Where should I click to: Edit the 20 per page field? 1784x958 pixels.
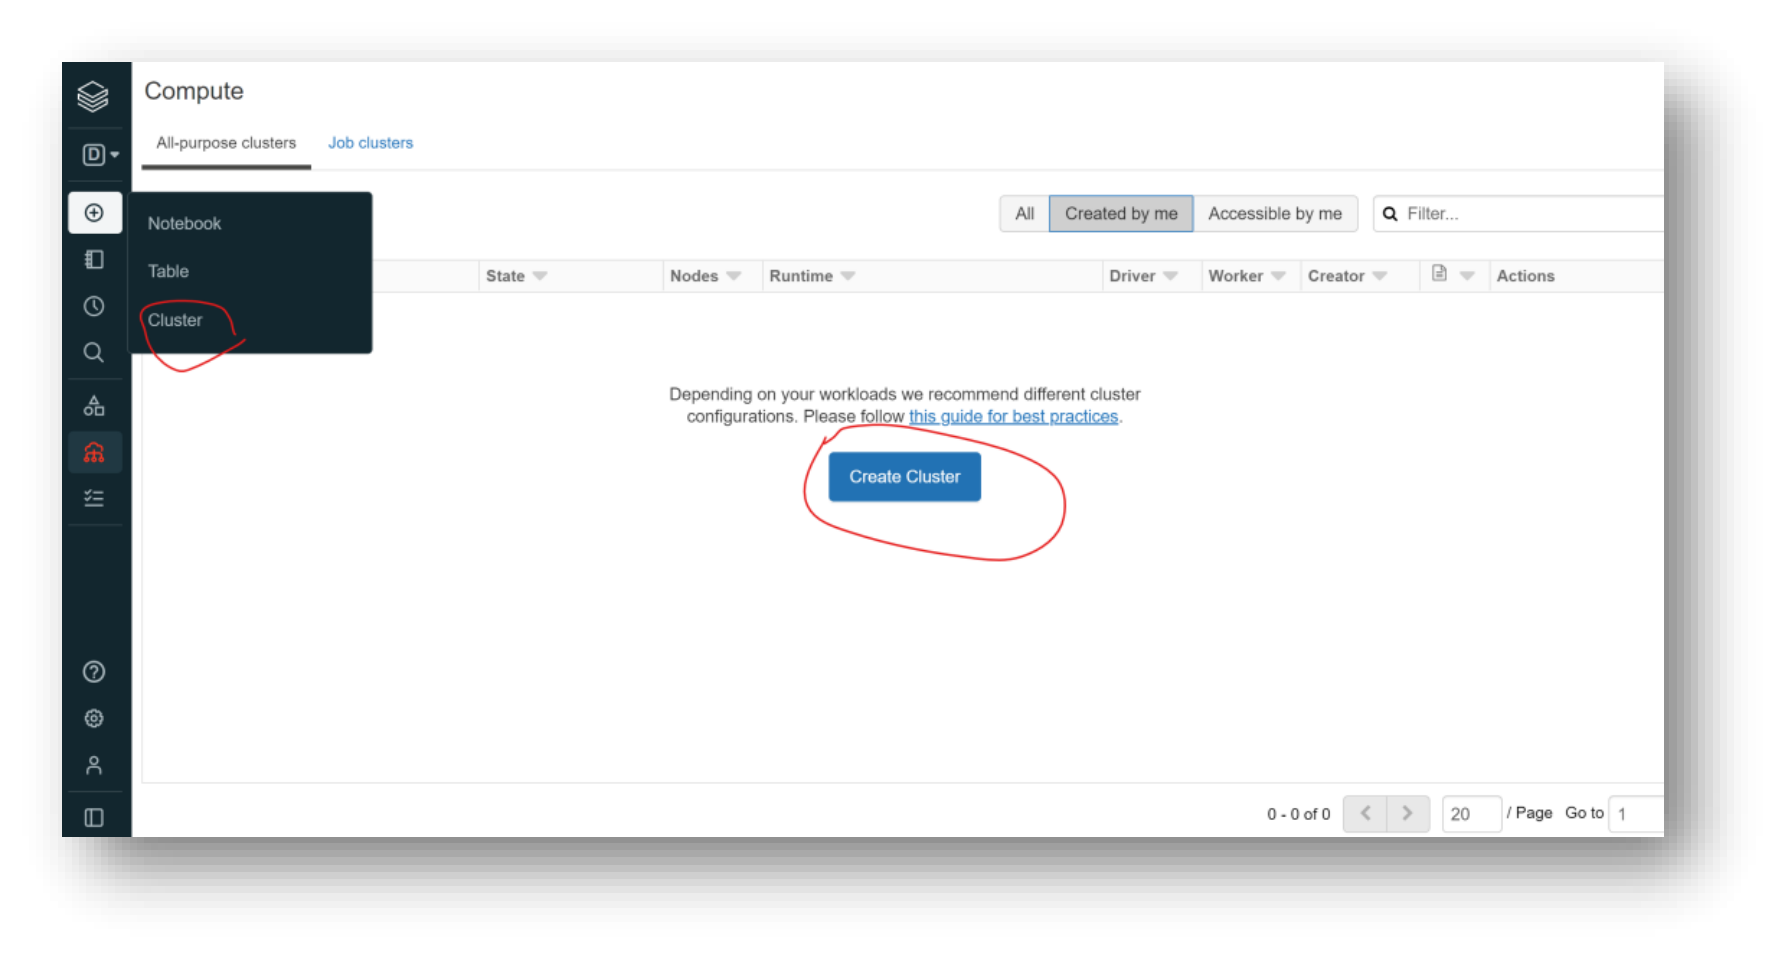[1471, 814]
